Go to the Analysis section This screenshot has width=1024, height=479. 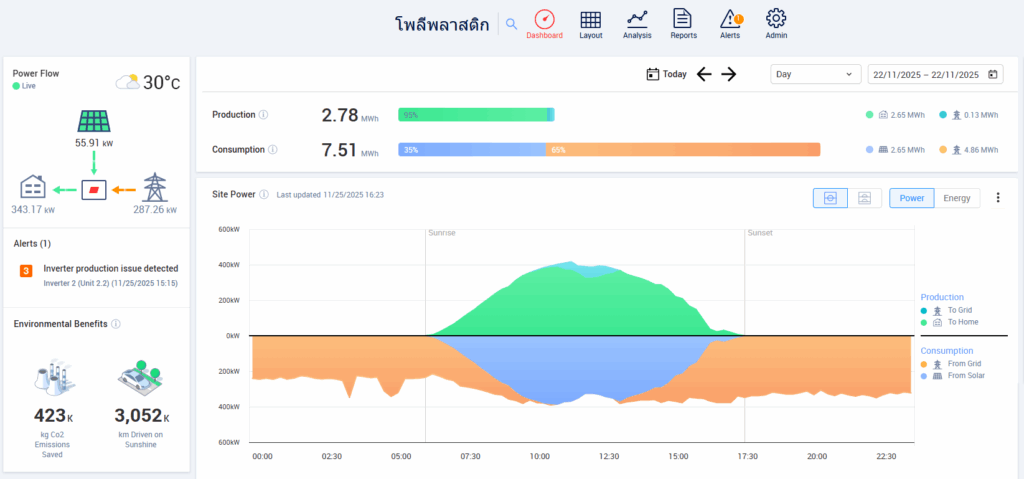tap(637, 23)
